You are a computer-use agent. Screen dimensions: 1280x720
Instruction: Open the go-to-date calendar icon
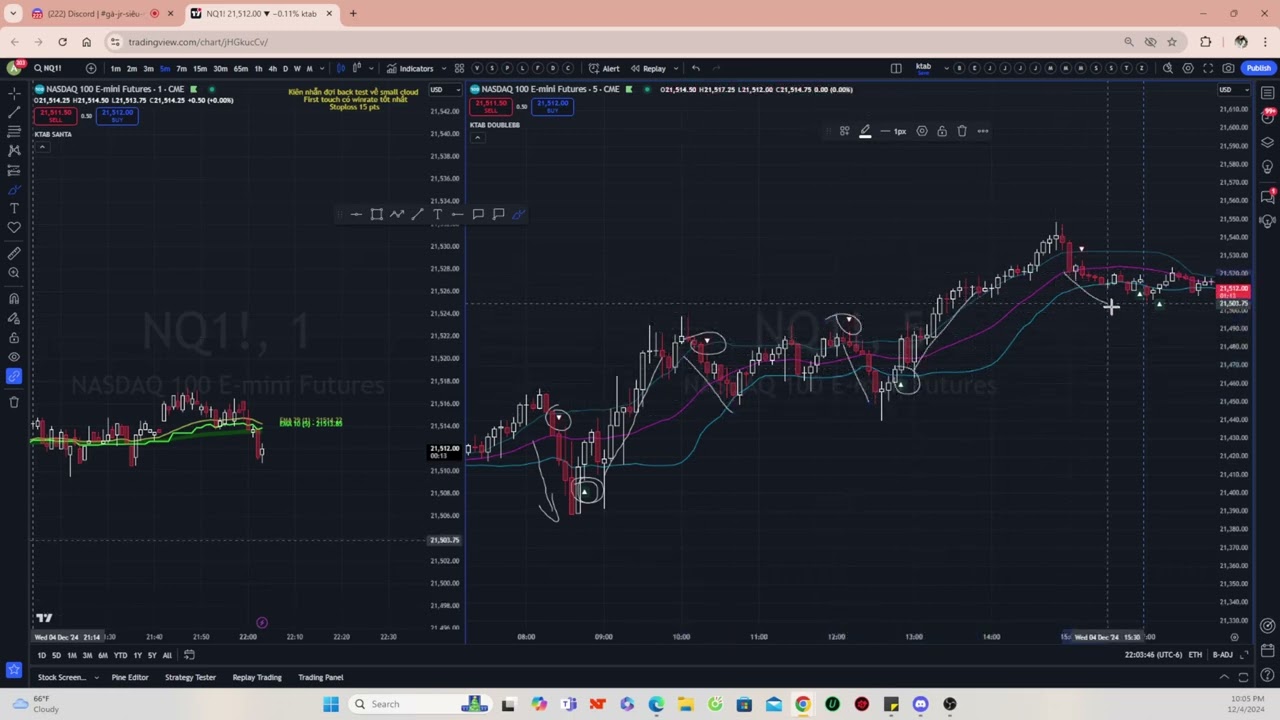click(189, 655)
